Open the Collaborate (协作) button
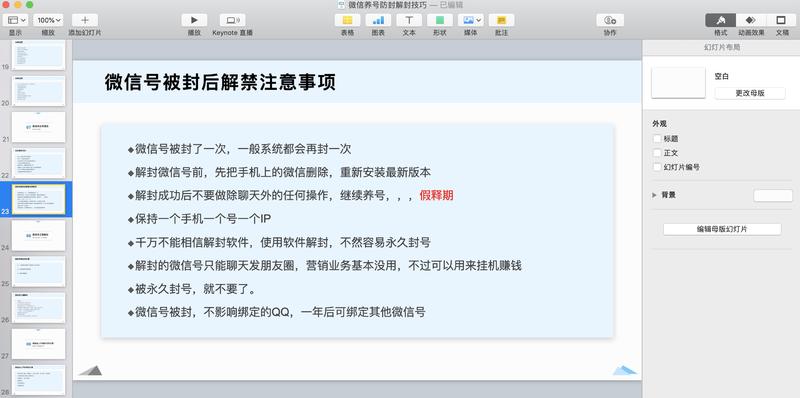 click(610, 20)
